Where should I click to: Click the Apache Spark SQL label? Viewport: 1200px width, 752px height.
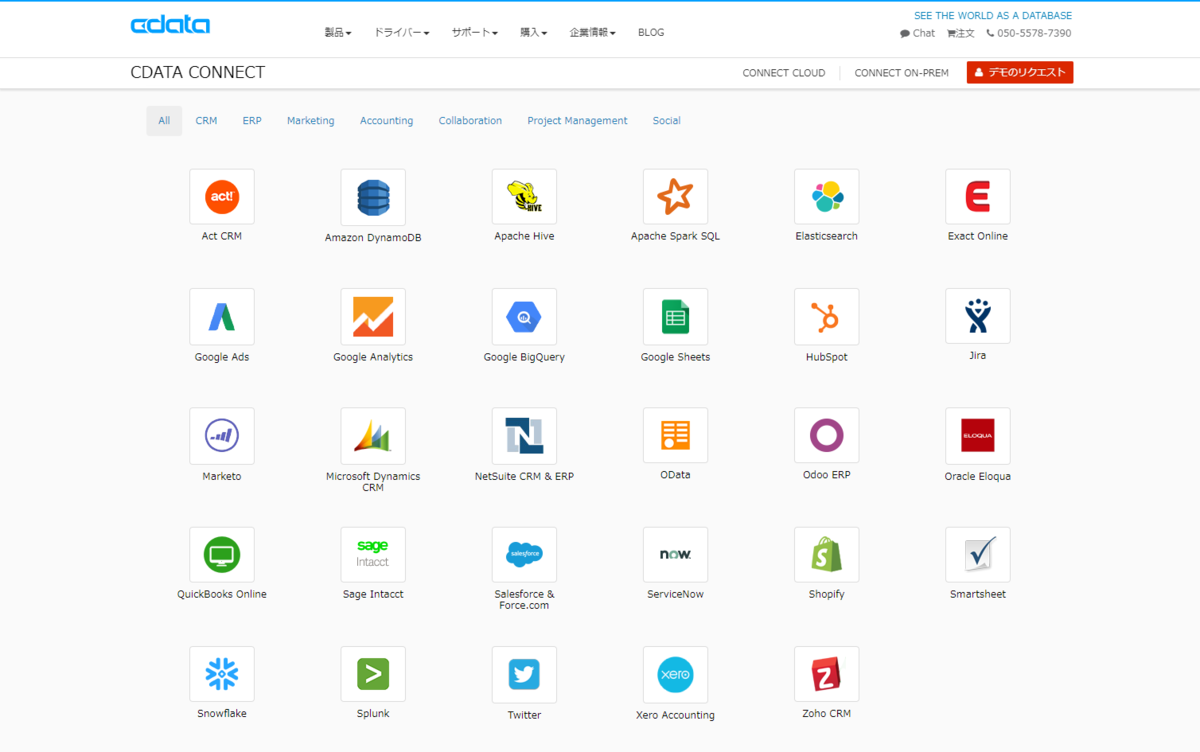tap(675, 237)
